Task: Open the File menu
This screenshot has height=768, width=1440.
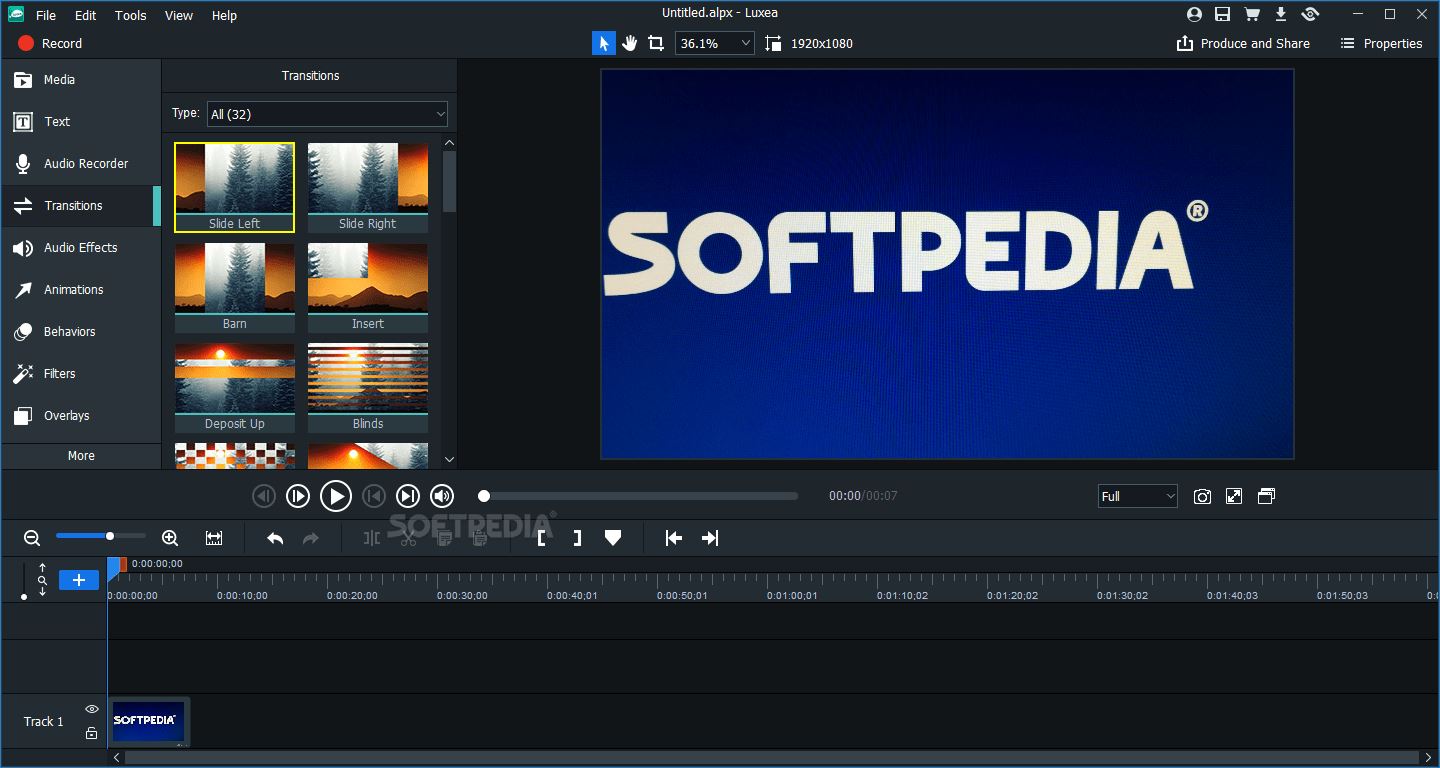Action: (x=46, y=15)
